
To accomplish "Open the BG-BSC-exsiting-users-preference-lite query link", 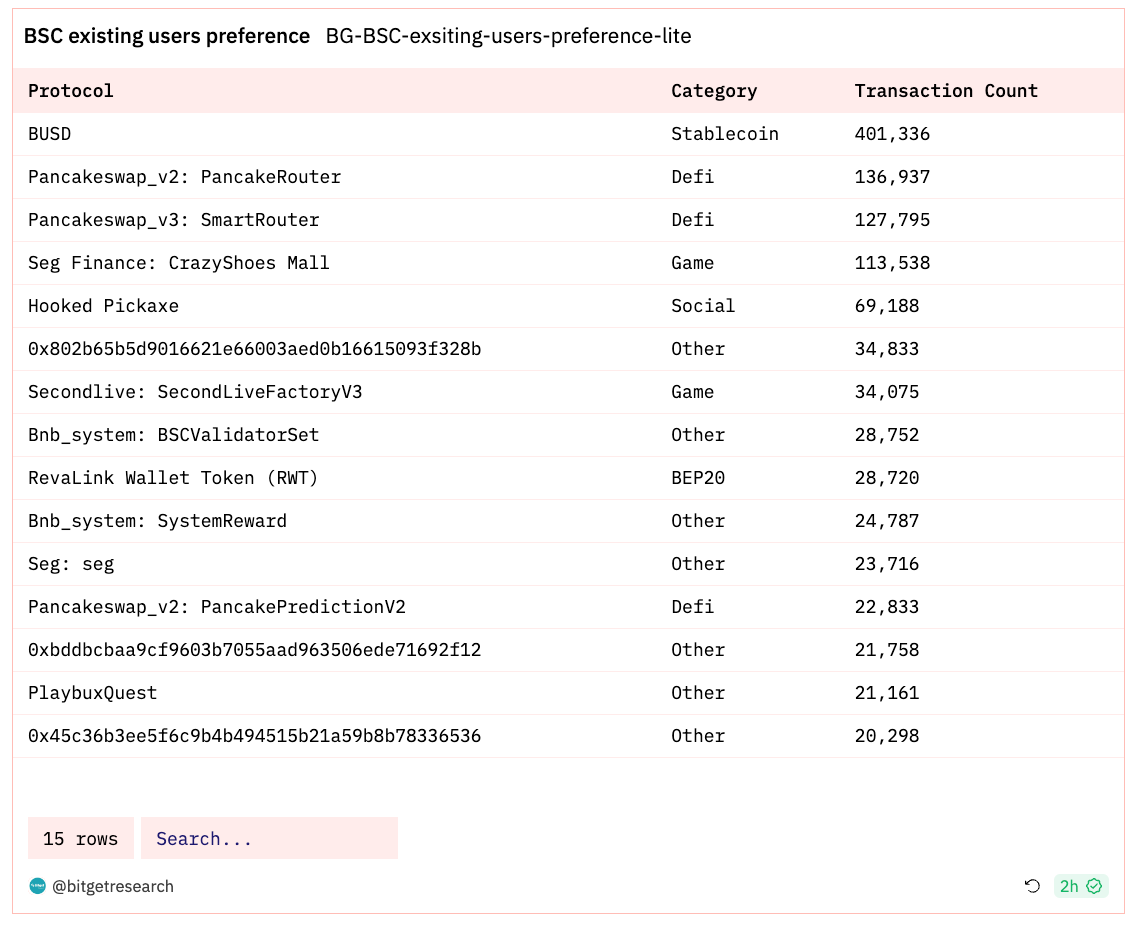I will coord(508,36).
